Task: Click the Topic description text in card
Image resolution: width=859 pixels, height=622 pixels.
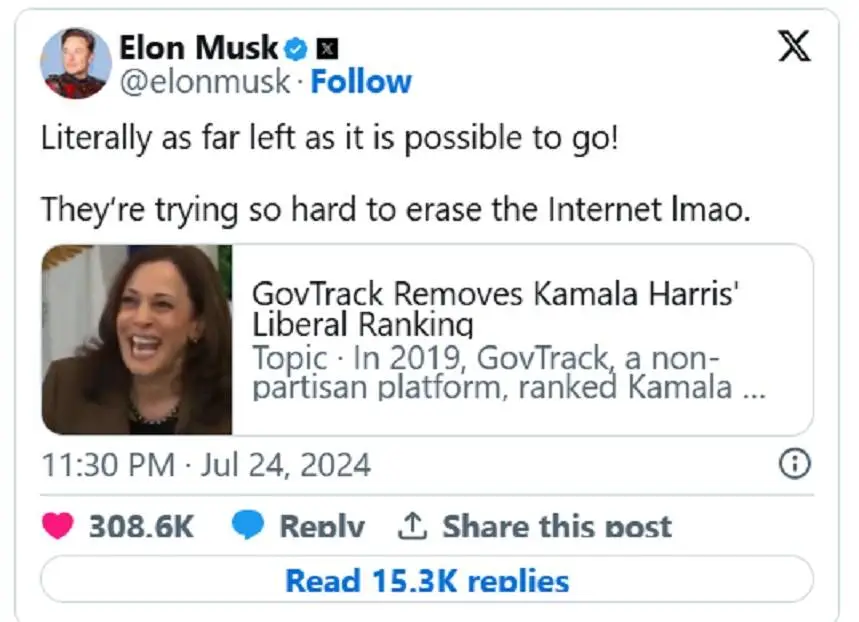Action: click(x=490, y=373)
